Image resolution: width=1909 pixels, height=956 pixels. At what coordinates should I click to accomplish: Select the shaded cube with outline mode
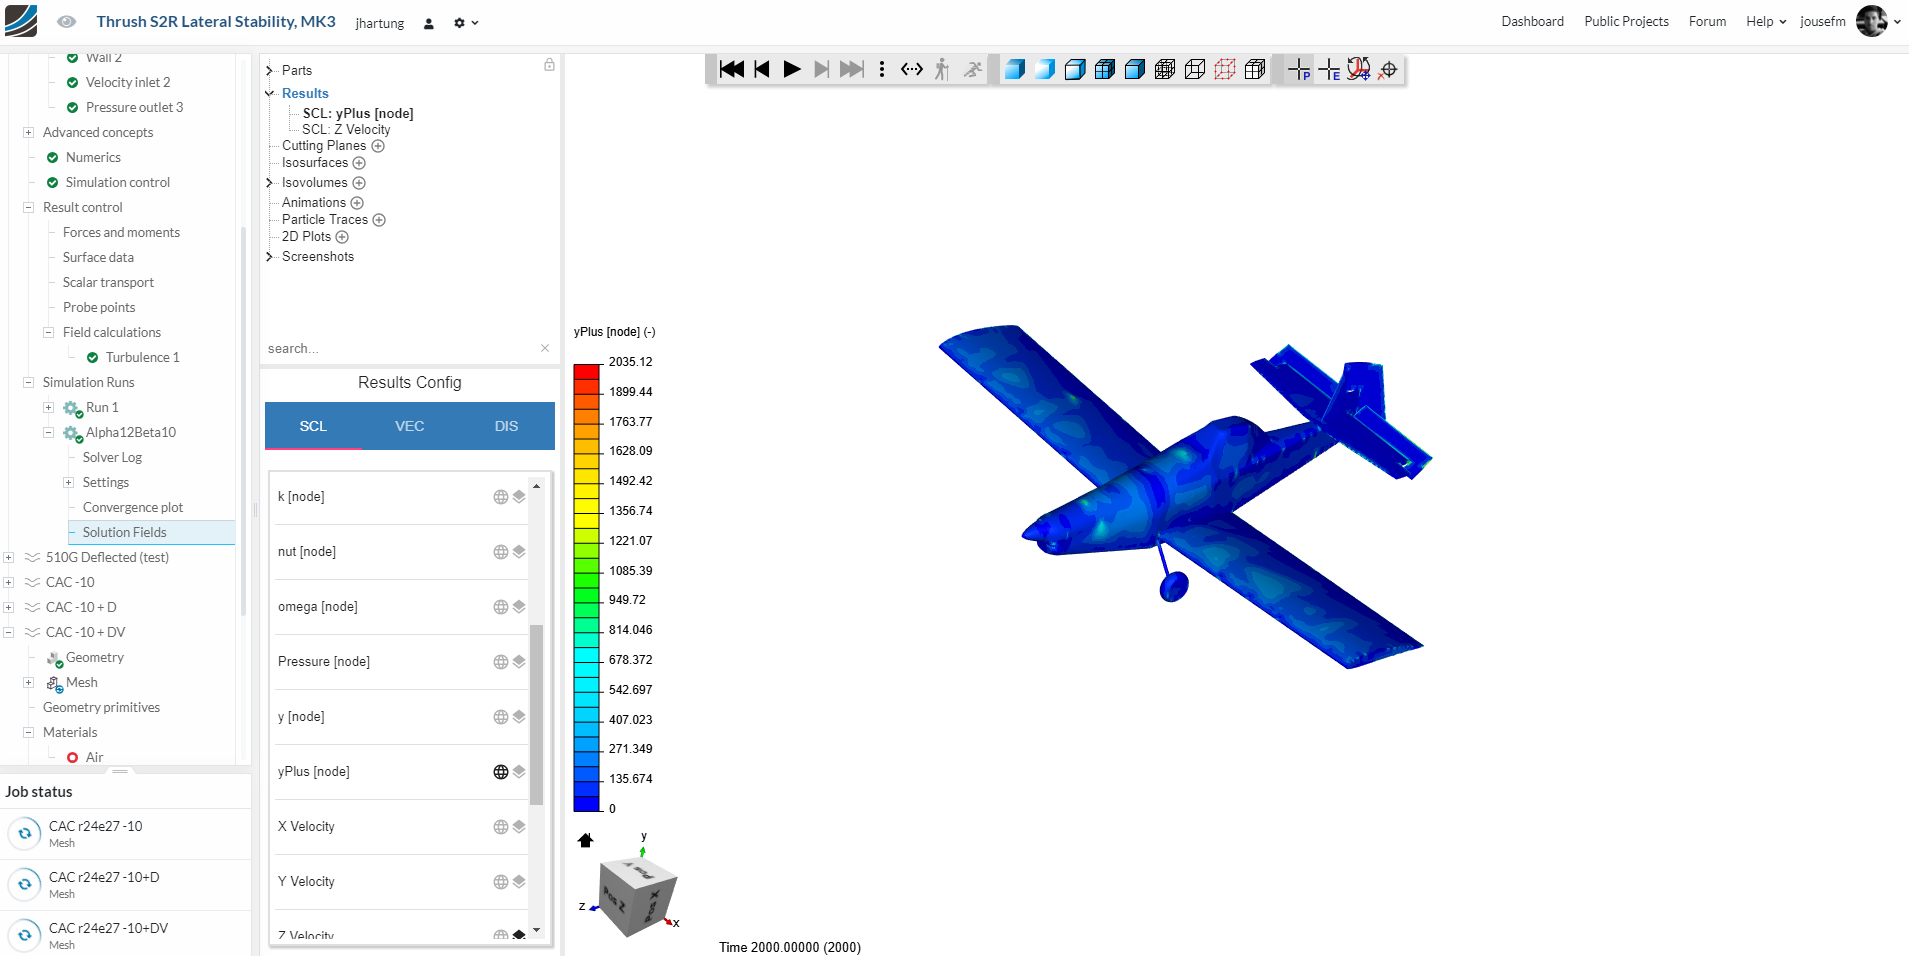click(1075, 69)
